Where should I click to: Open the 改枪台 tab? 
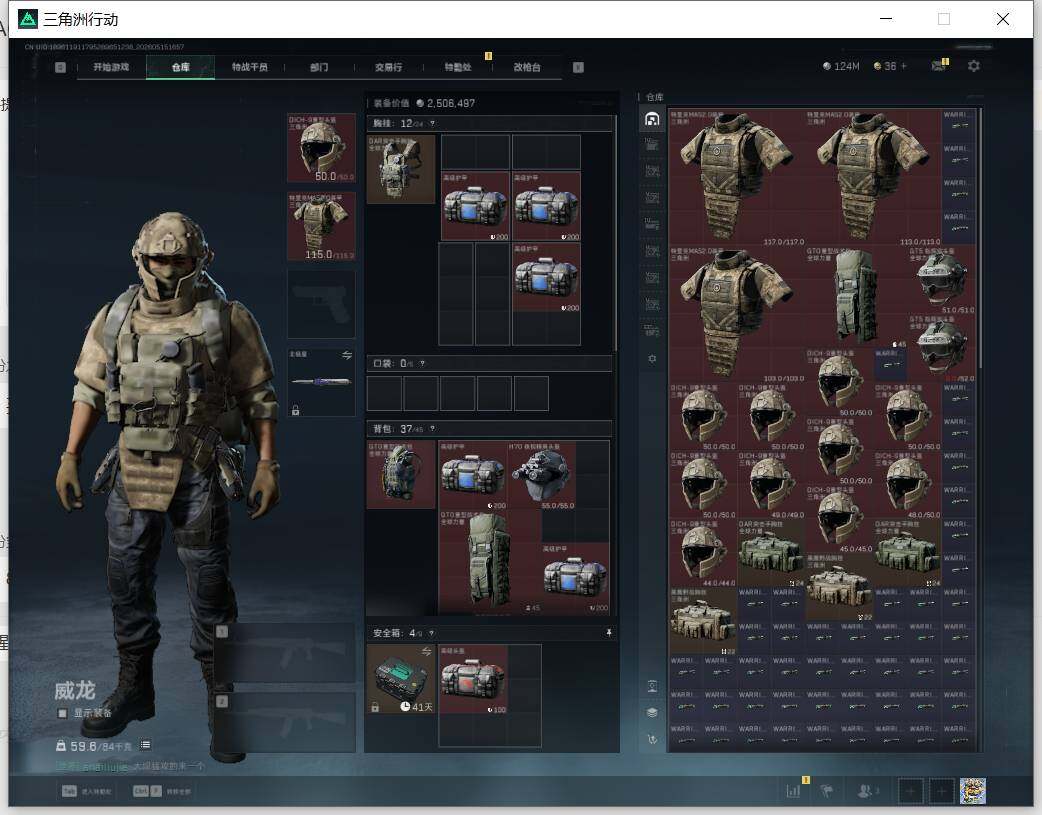coord(527,67)
